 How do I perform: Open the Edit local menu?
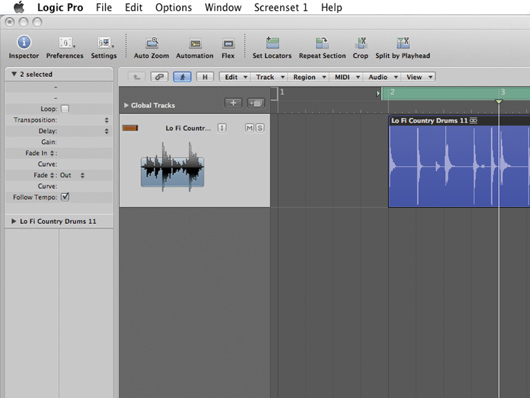coord(236,77)
